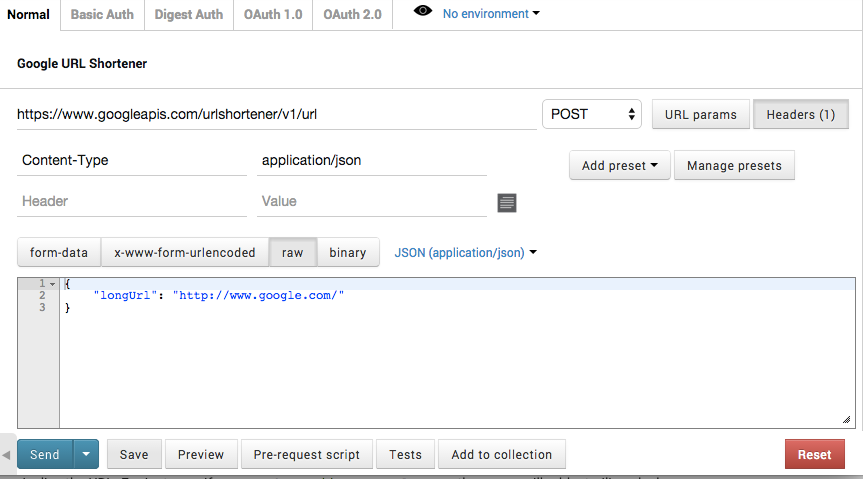Open the Send button dropdown arrow
The image size is (863, 479).
[86, 454]
